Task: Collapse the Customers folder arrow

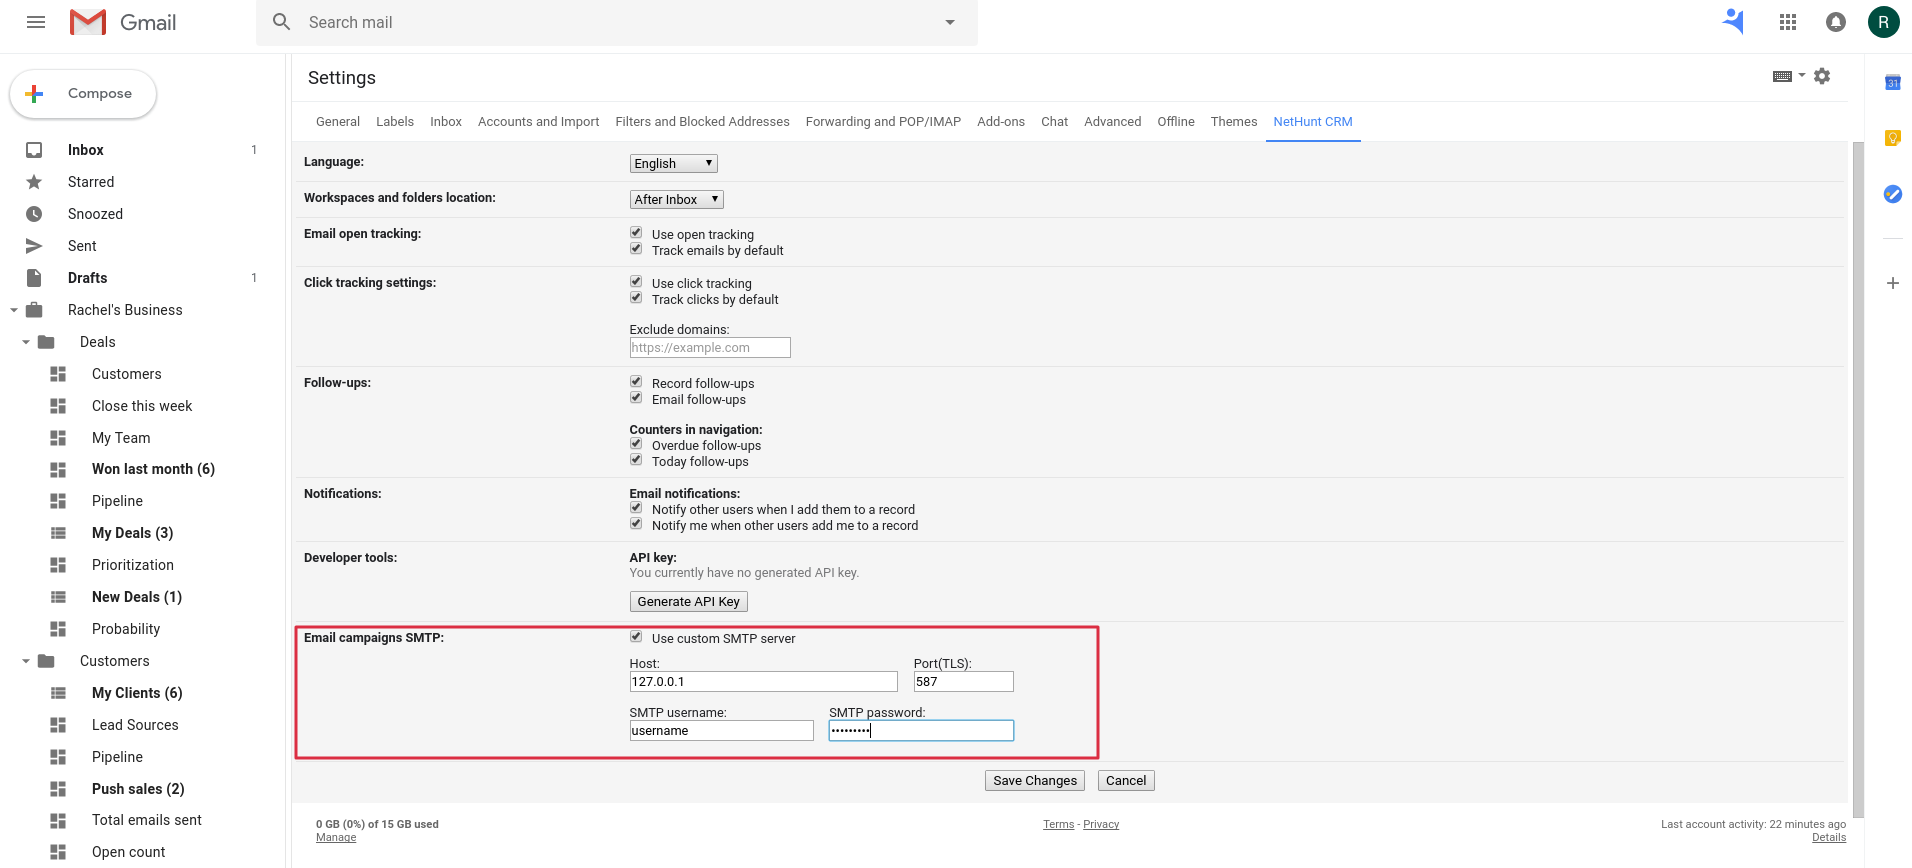Action: (x=26, y=661)
